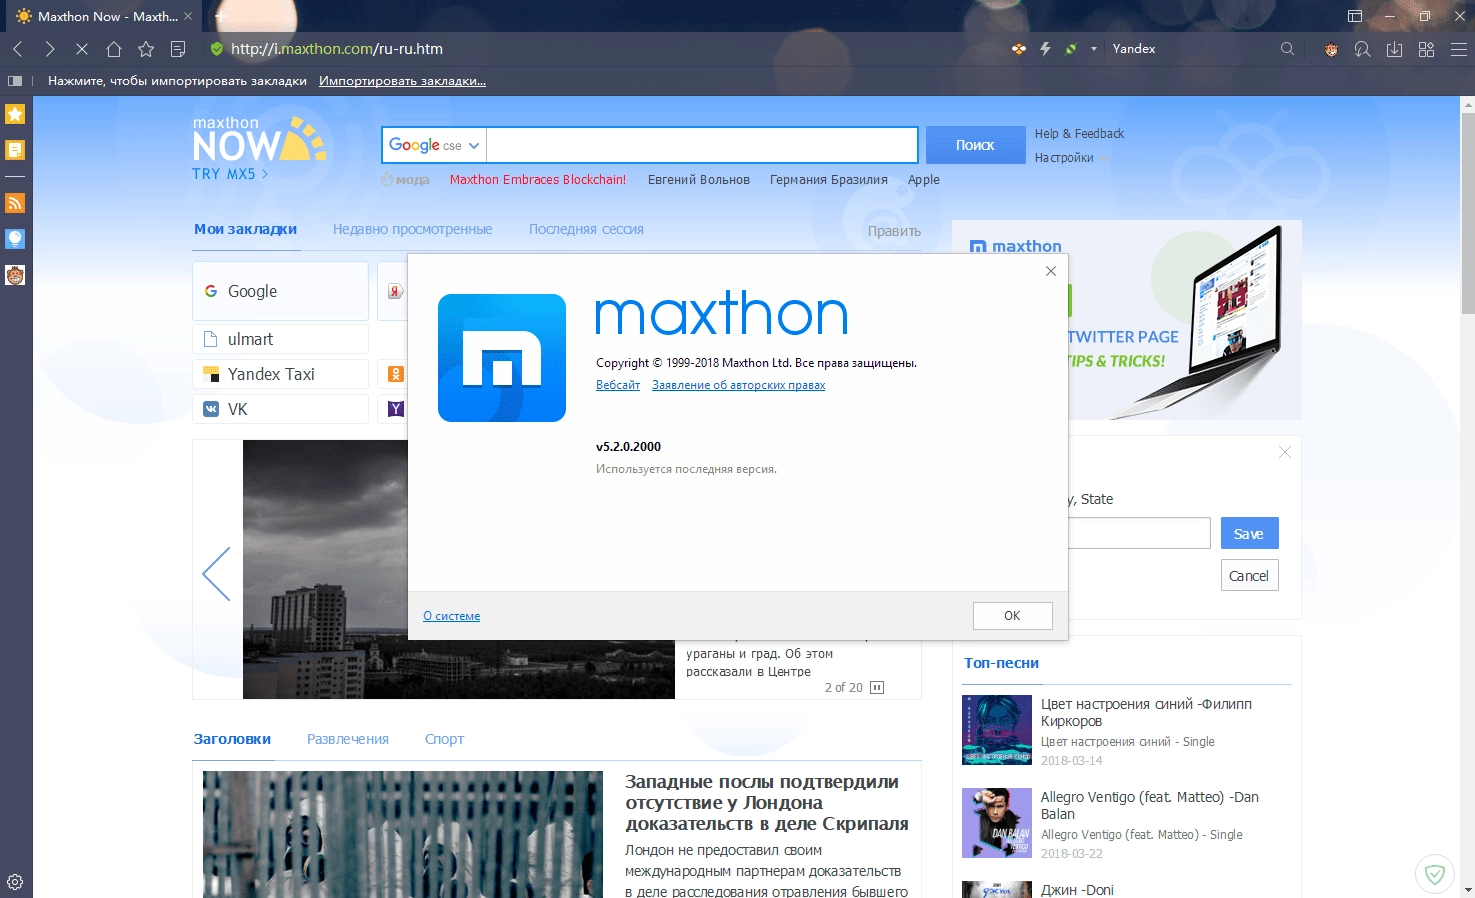
Task: Switch to the Мои закладки tab
Action: (245, 229)
